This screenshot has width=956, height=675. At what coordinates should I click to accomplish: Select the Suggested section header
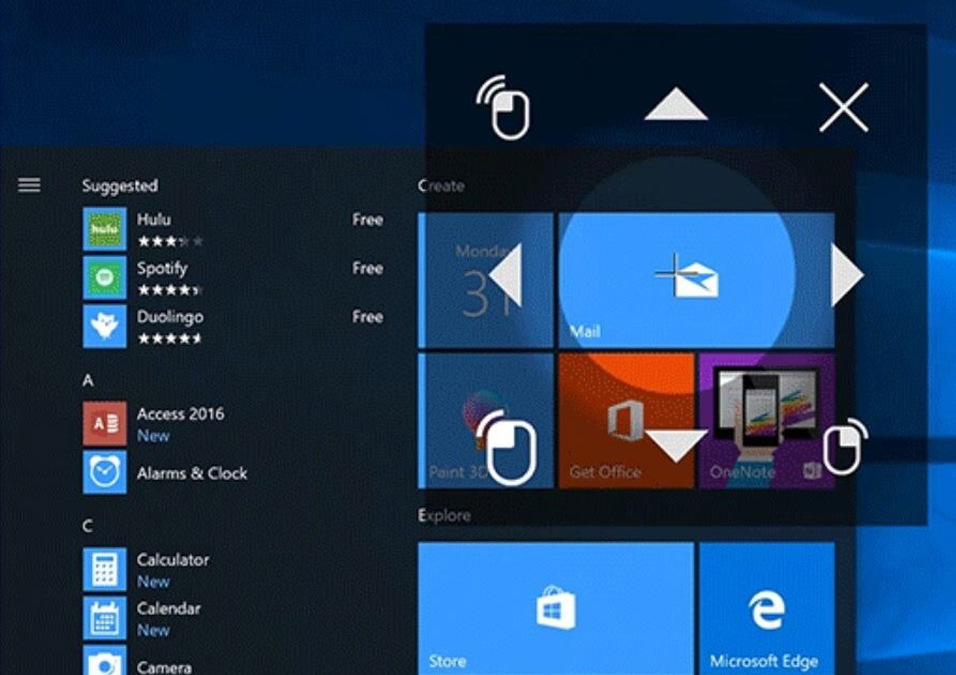tap(120, 185)
